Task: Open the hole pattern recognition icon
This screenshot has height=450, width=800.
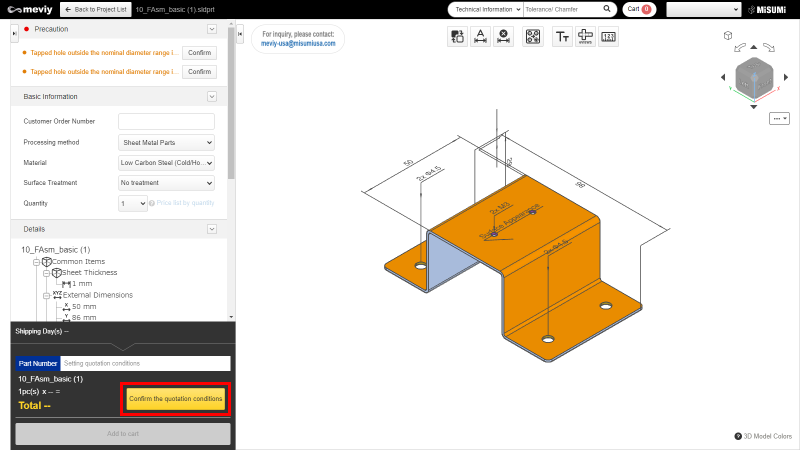Action: point(533,37)
